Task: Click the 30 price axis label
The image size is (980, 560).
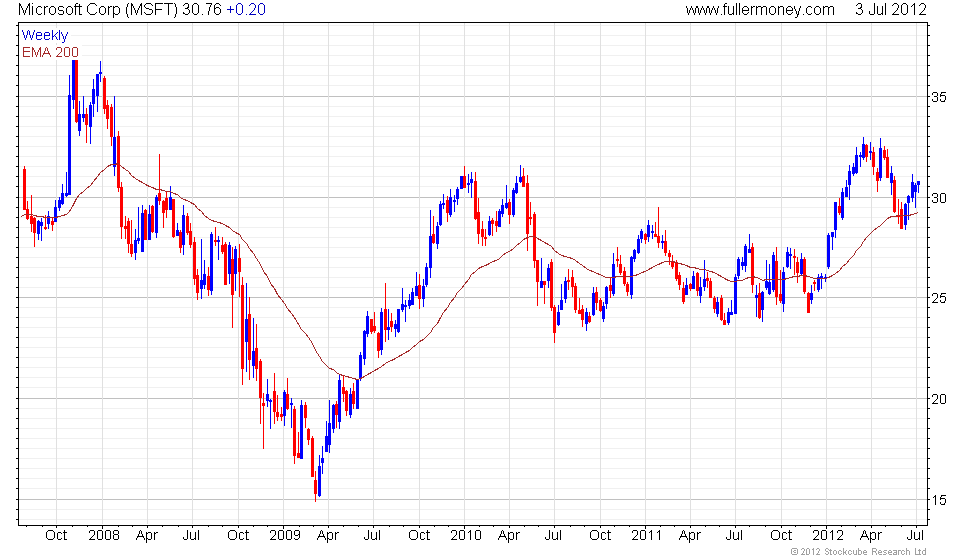Action: (939, 199)
